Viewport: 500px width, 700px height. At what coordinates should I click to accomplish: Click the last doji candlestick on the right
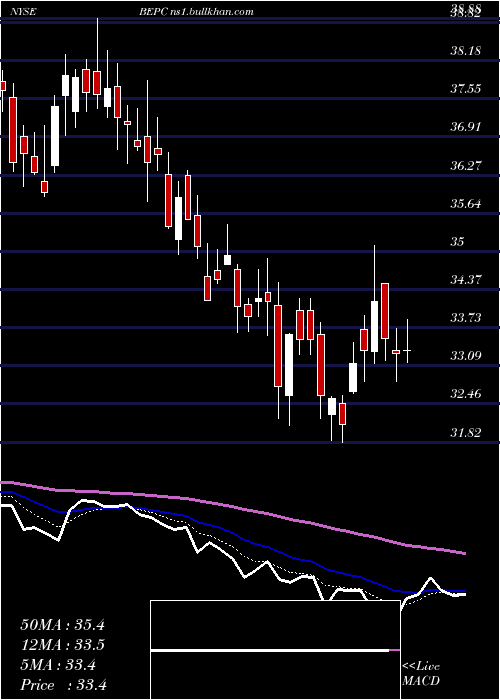tap(407, 350)
